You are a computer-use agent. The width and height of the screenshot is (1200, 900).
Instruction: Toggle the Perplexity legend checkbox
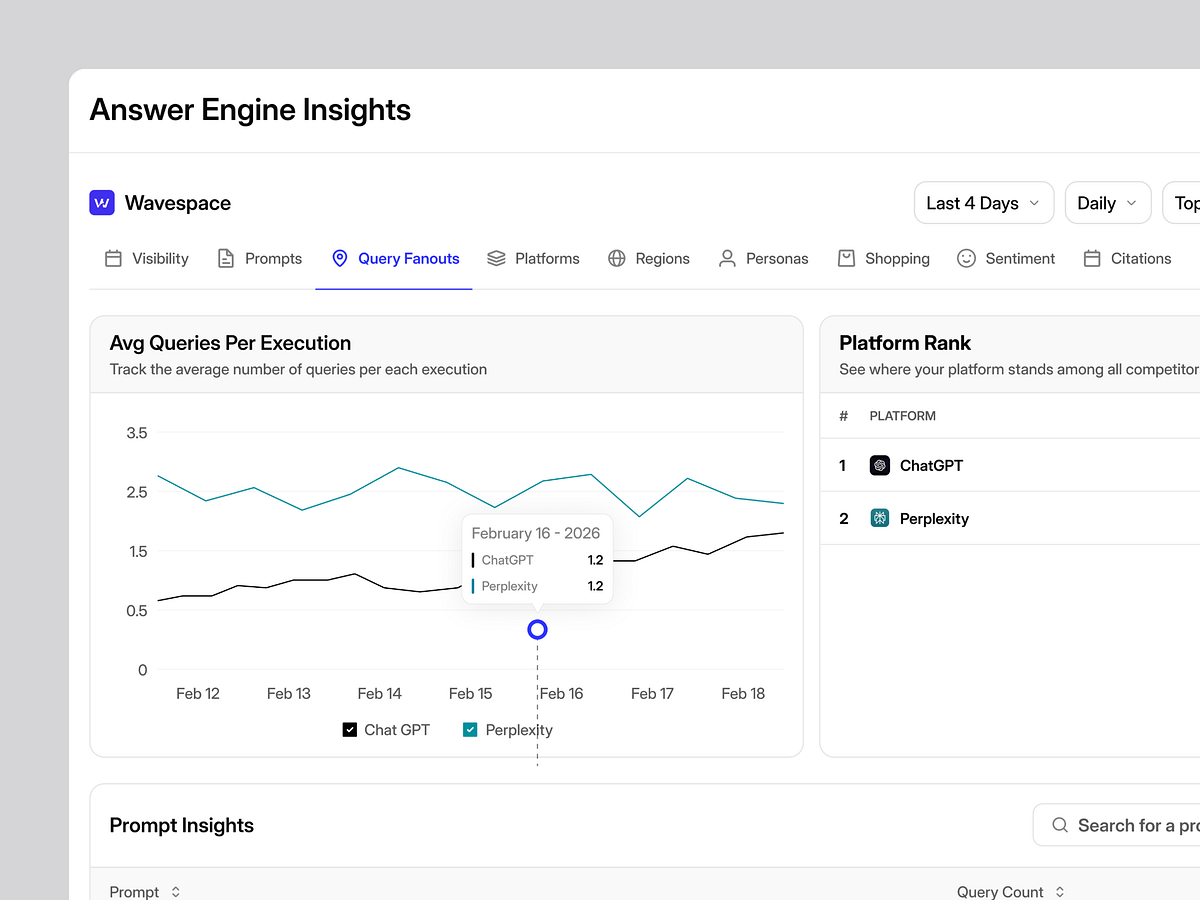pyautogui.click(x=470, y=730)
